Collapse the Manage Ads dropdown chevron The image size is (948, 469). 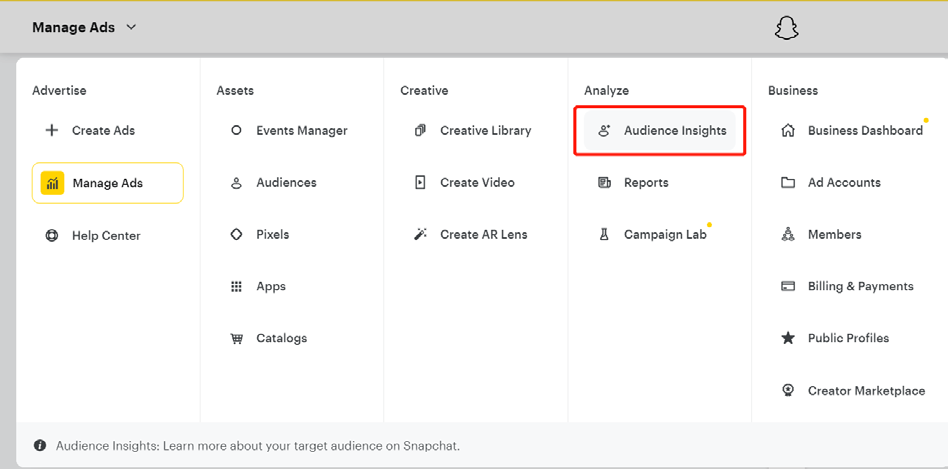(x=131, y=27)
